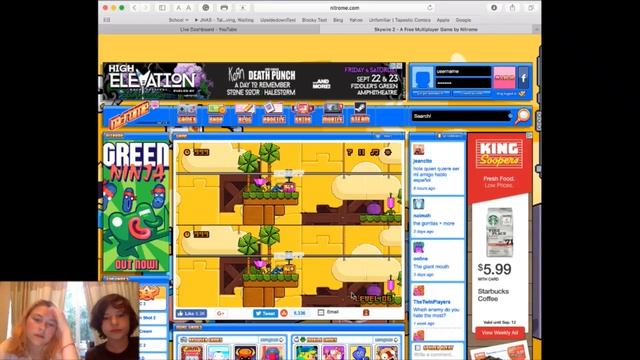Toggle the game sound icon
640x360 pixels.
388,152
